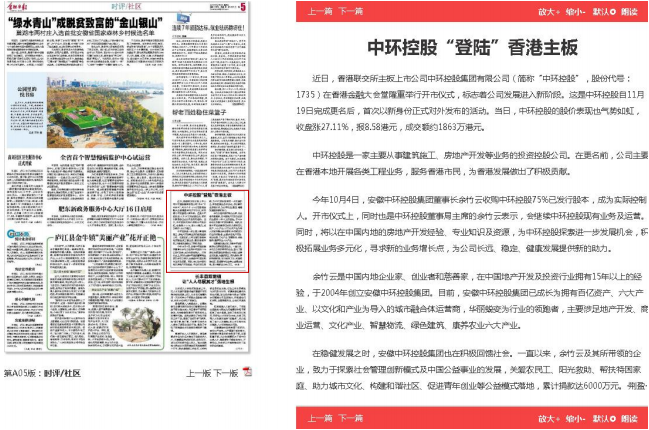
Task: Open the PDF download icon below the newspaper page
Action: coord(247,372)
